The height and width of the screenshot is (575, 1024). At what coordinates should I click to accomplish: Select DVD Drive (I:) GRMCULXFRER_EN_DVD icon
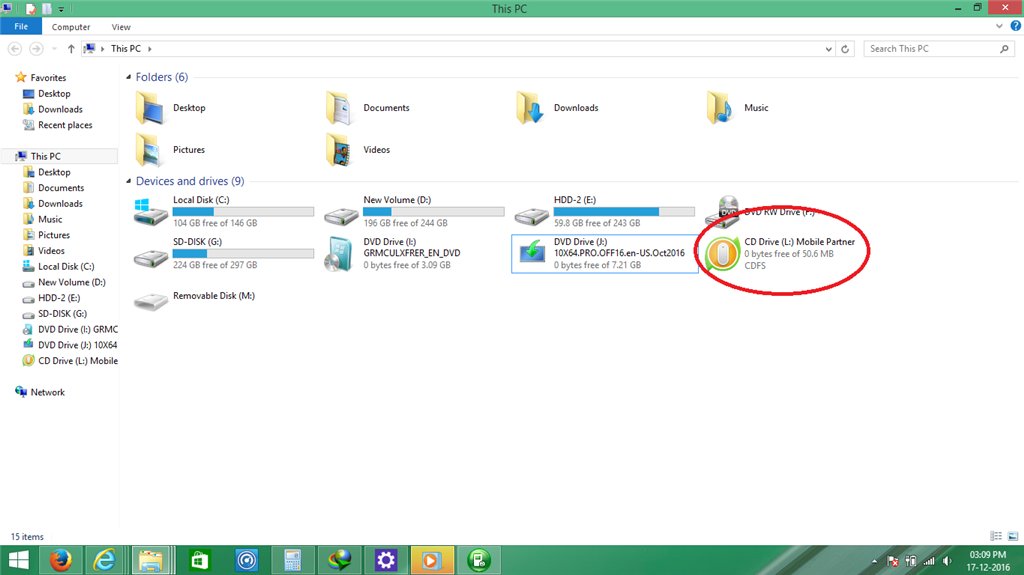[x=340, y=254]
